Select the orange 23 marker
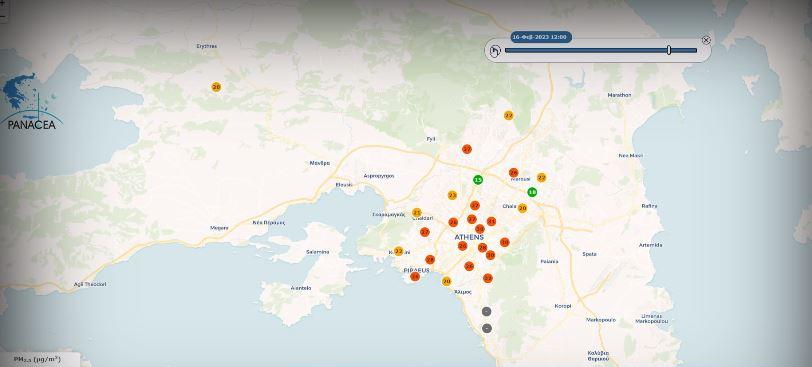The height and width of the screenshot is (367, 812). 452,195
